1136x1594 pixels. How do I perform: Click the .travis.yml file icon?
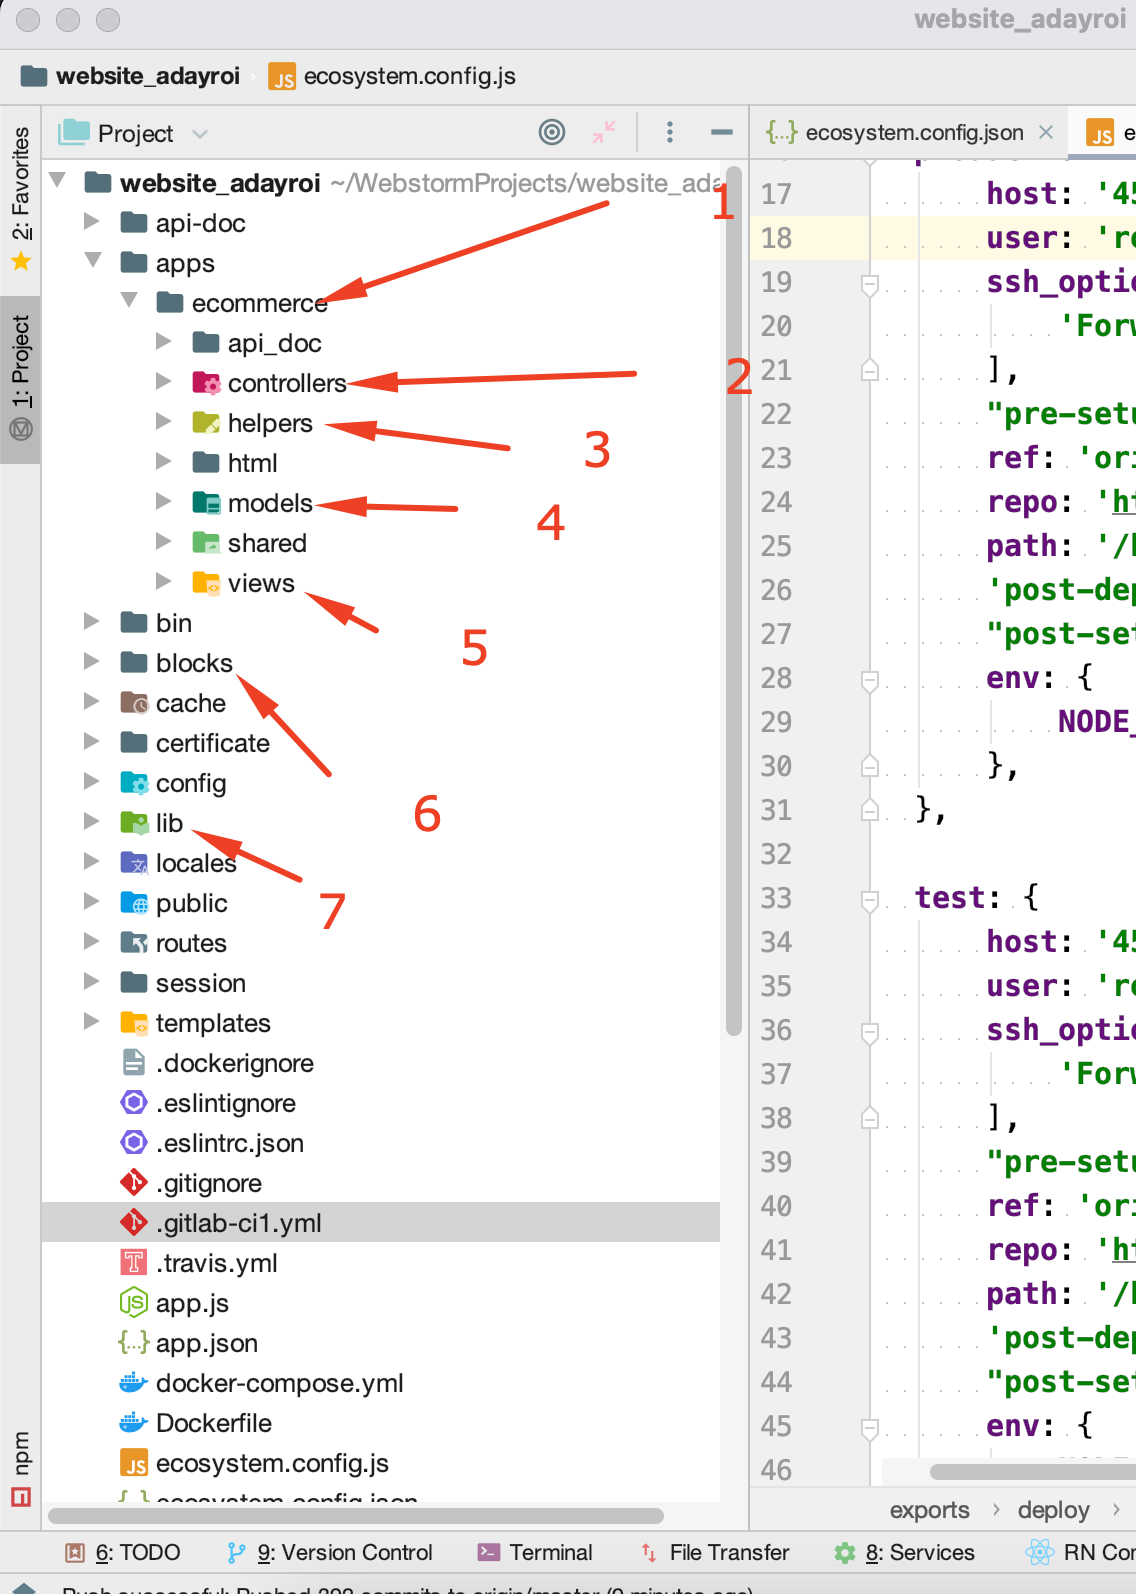[134, 1263]
